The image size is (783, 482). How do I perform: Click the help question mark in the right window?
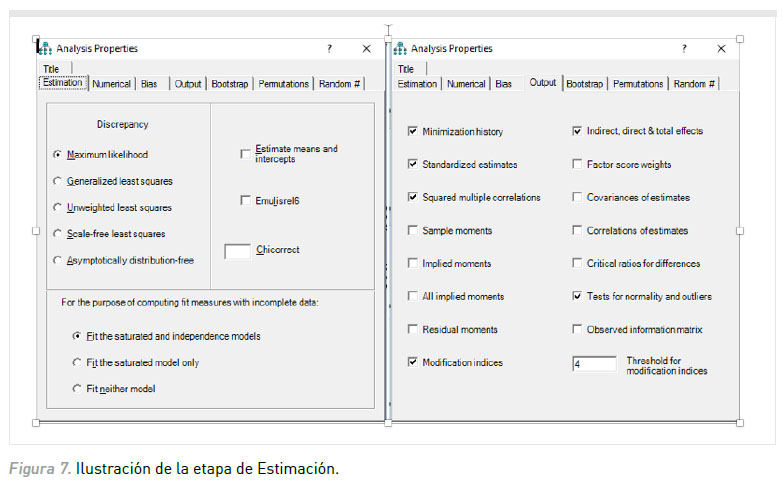tap(684, 48)
